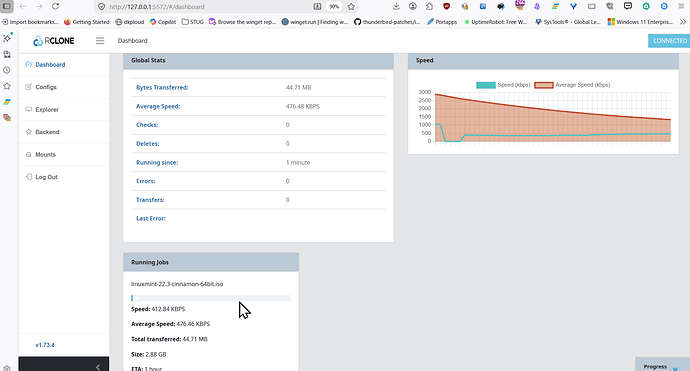
Task: Click the Dashboard gauge icon in sidebar
Action: pos(29,64)
